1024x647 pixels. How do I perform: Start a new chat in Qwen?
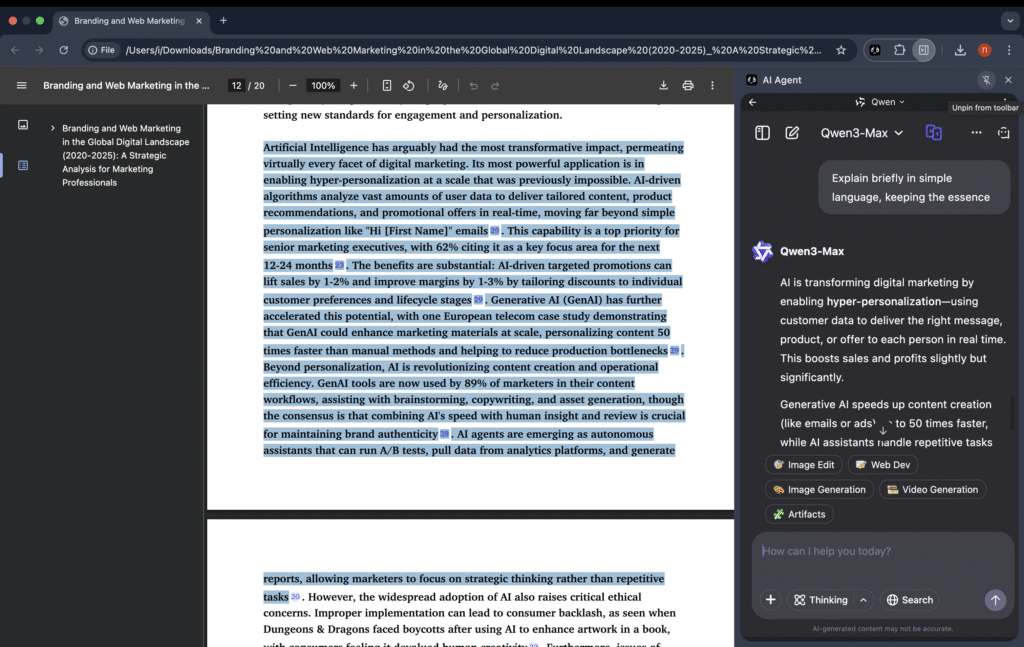(x=792, y=133)
